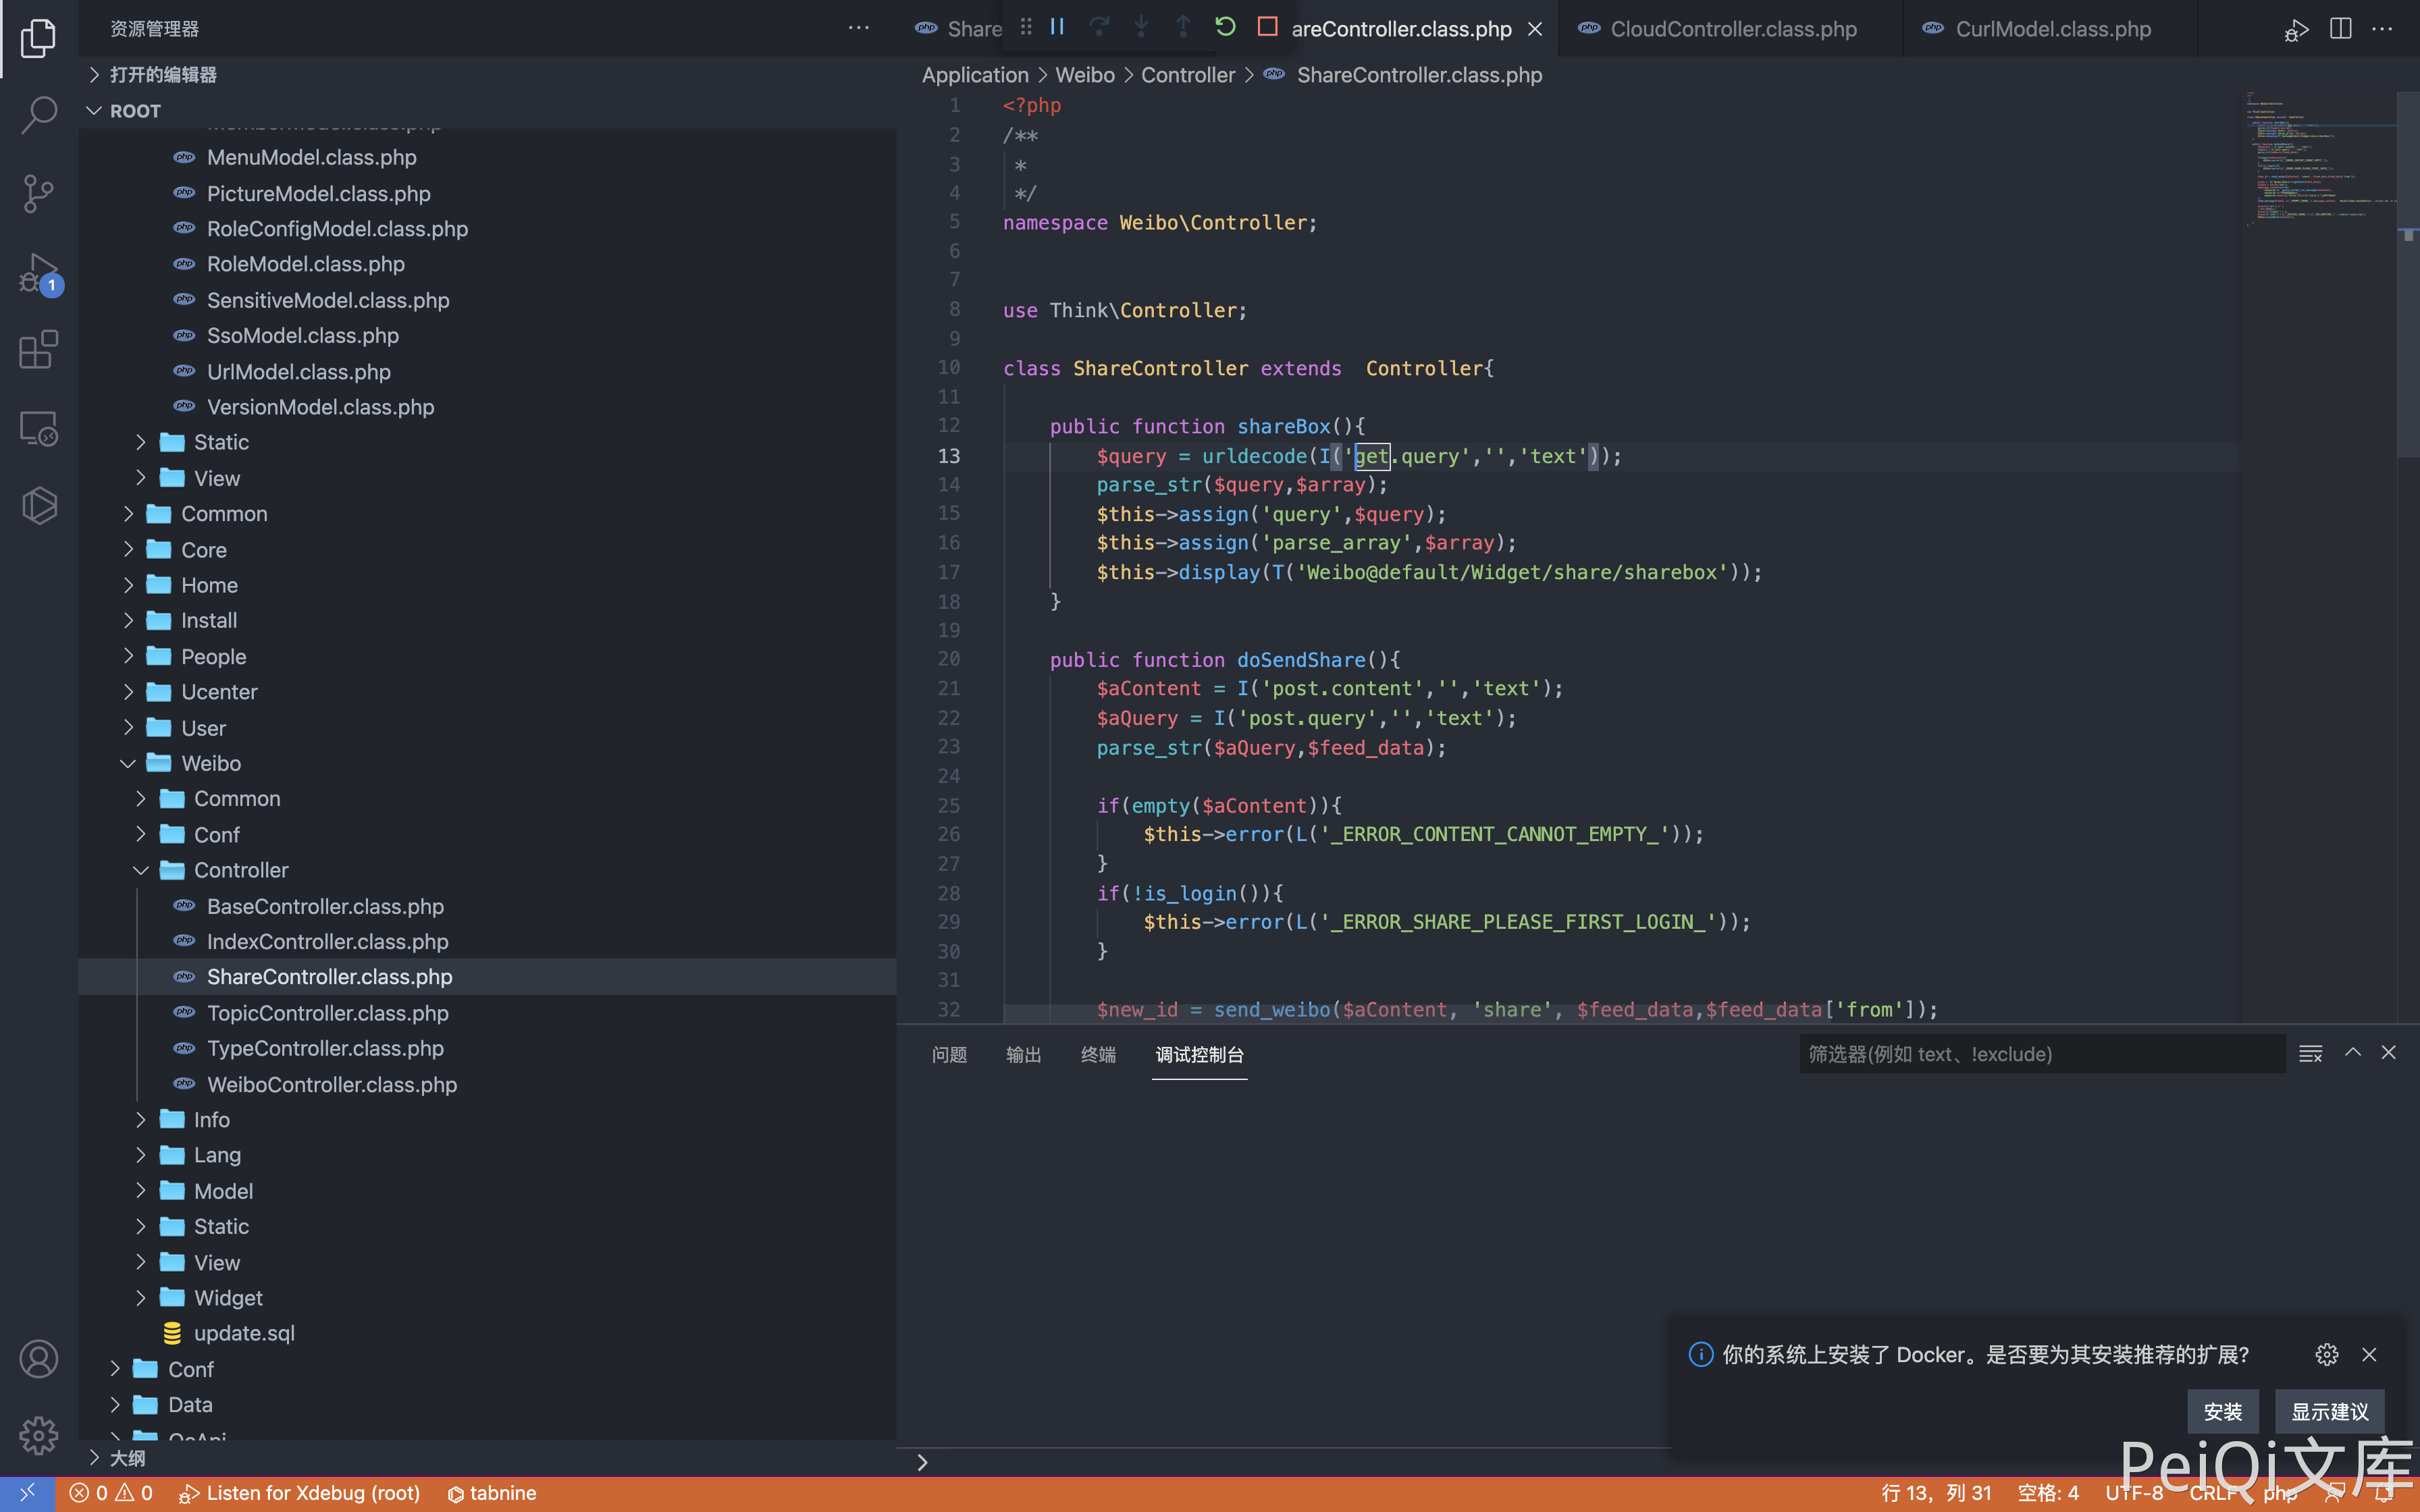Switch to the 终端 terminal tab

(1098, 1054)
